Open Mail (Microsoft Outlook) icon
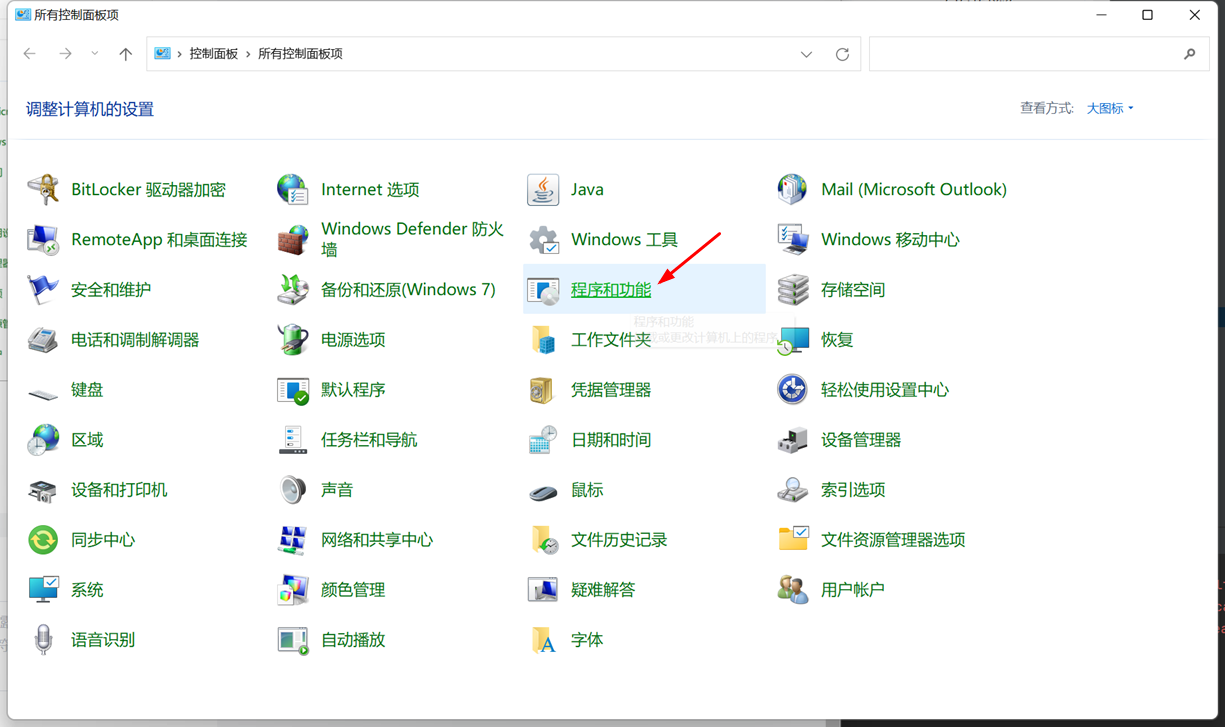The image size is (1225, 727). (x=793, y=190)
